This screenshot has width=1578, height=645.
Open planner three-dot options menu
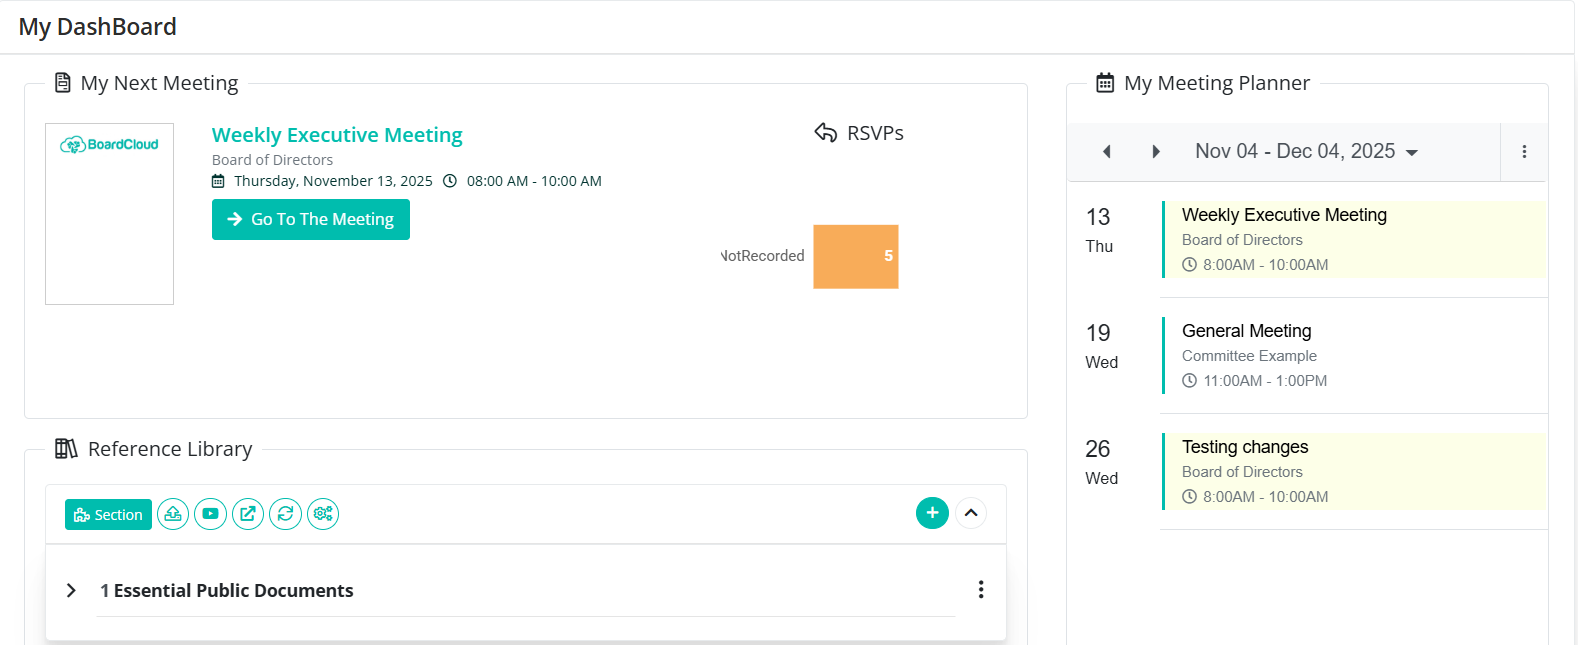point(1524,152)
